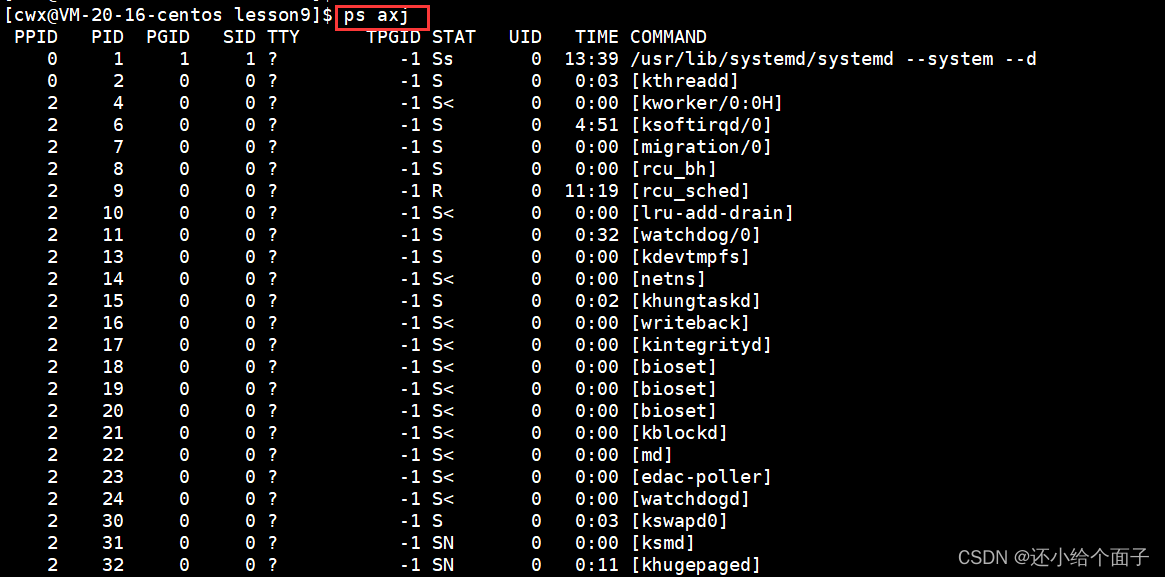Click the '[watchdogd]' process name
This screenshot has height=577, width=1165.
tap(690, 499)
